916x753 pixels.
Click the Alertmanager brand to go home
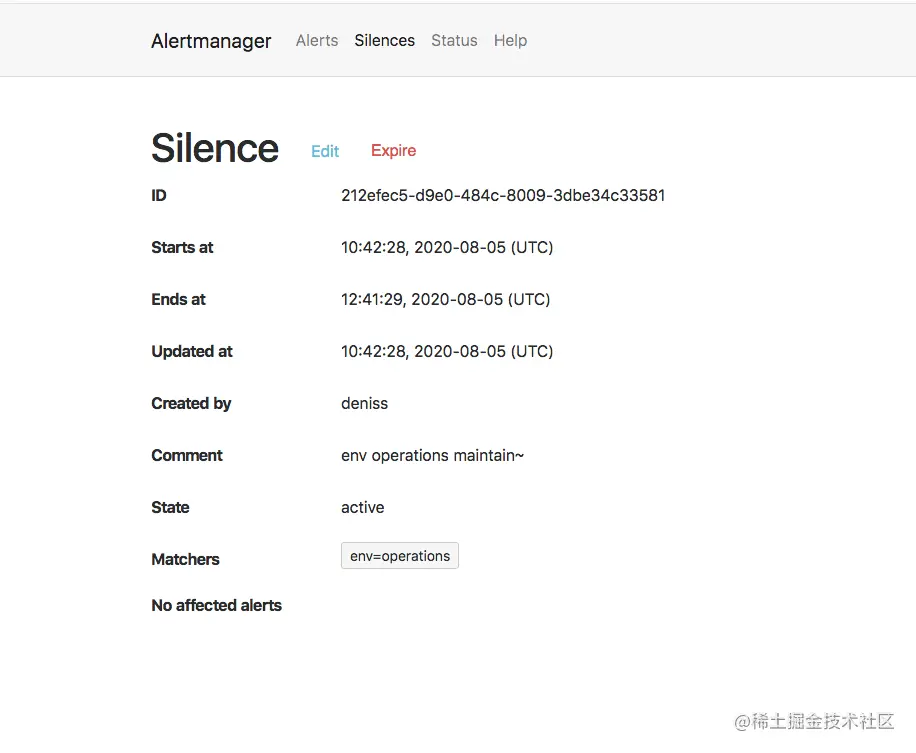click(x=211, y=41)
